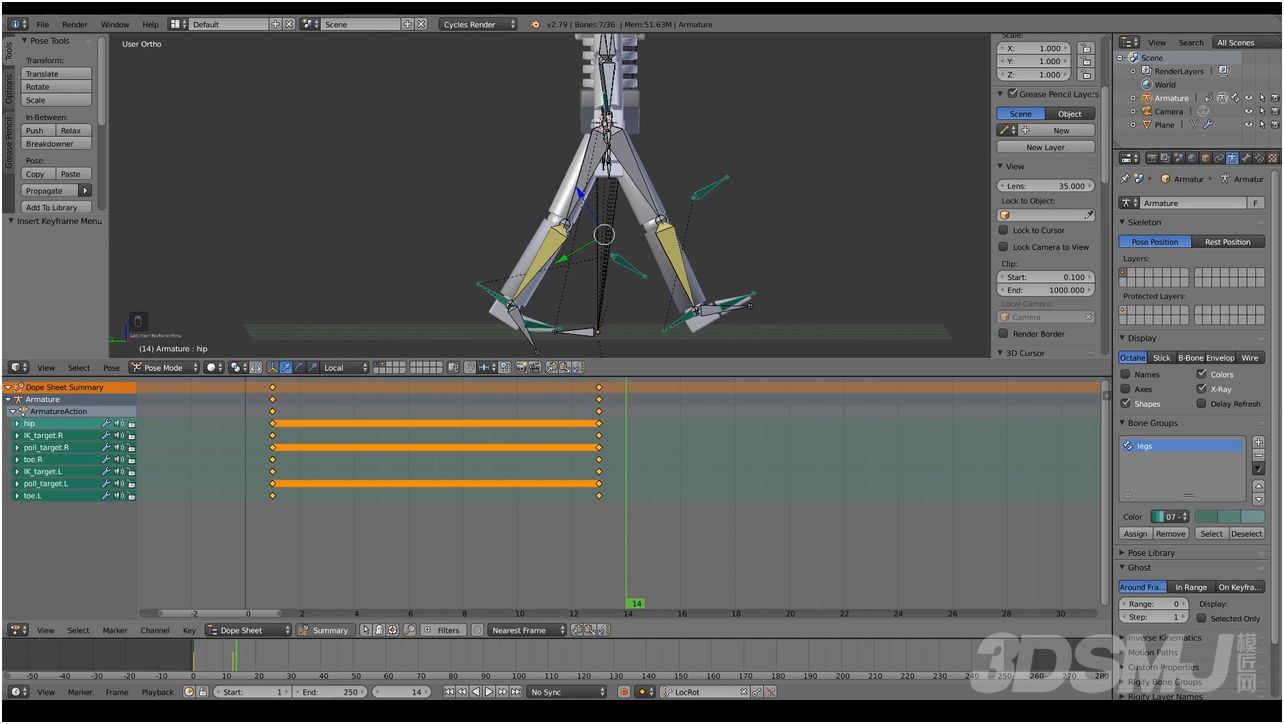Image resolution: width=1284 pixels, height=724 pixels.
Task: Collapse the ArmatureAction row
Action: coord(13,412)
